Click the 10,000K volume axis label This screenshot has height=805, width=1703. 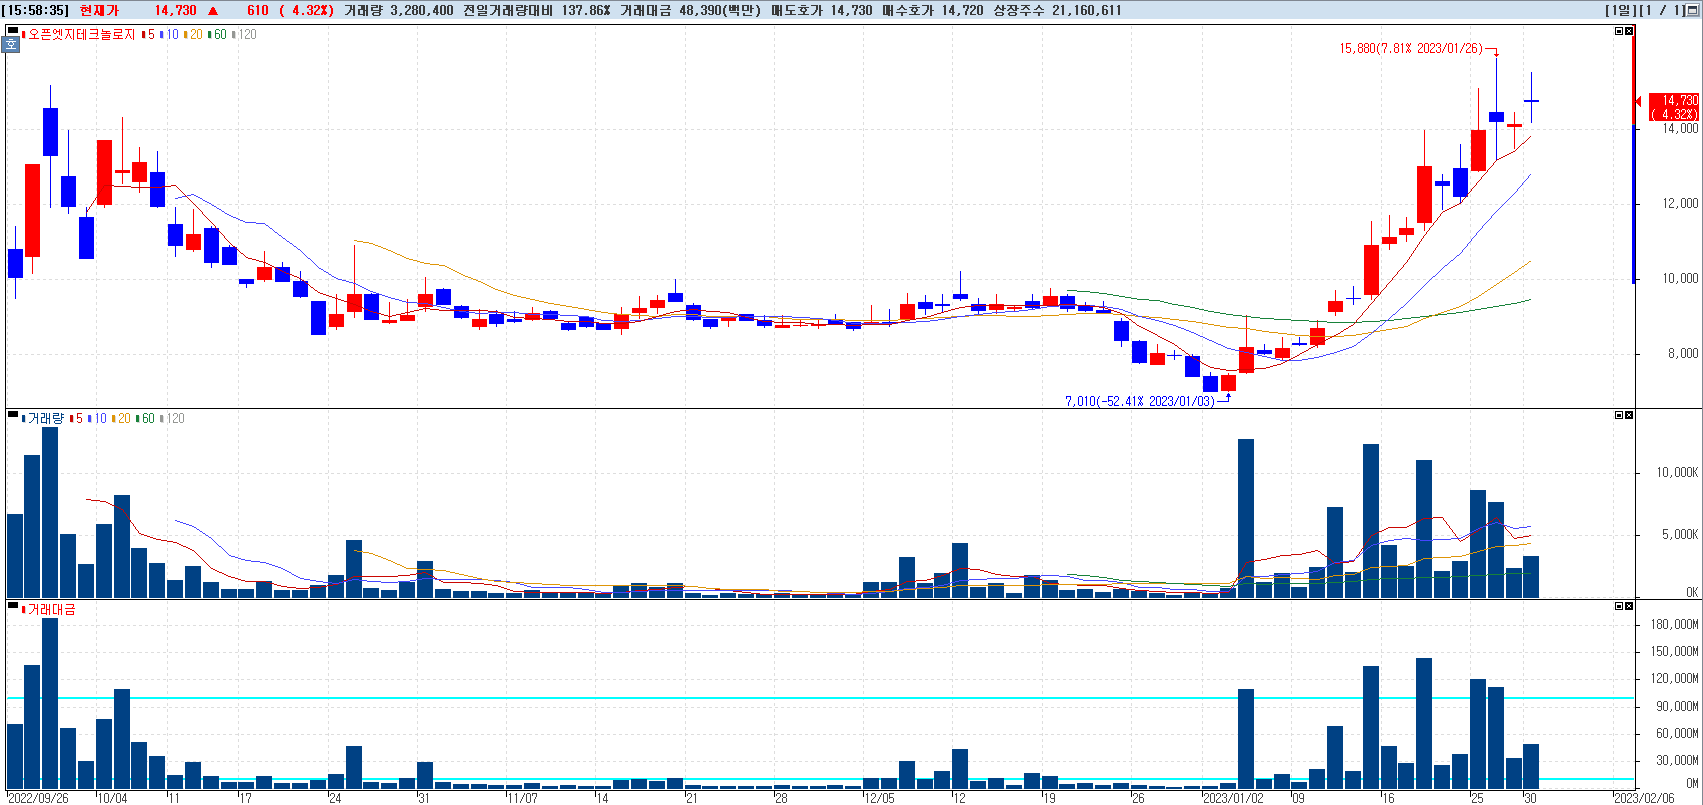pyautogui.click(x=1678, y=472)
